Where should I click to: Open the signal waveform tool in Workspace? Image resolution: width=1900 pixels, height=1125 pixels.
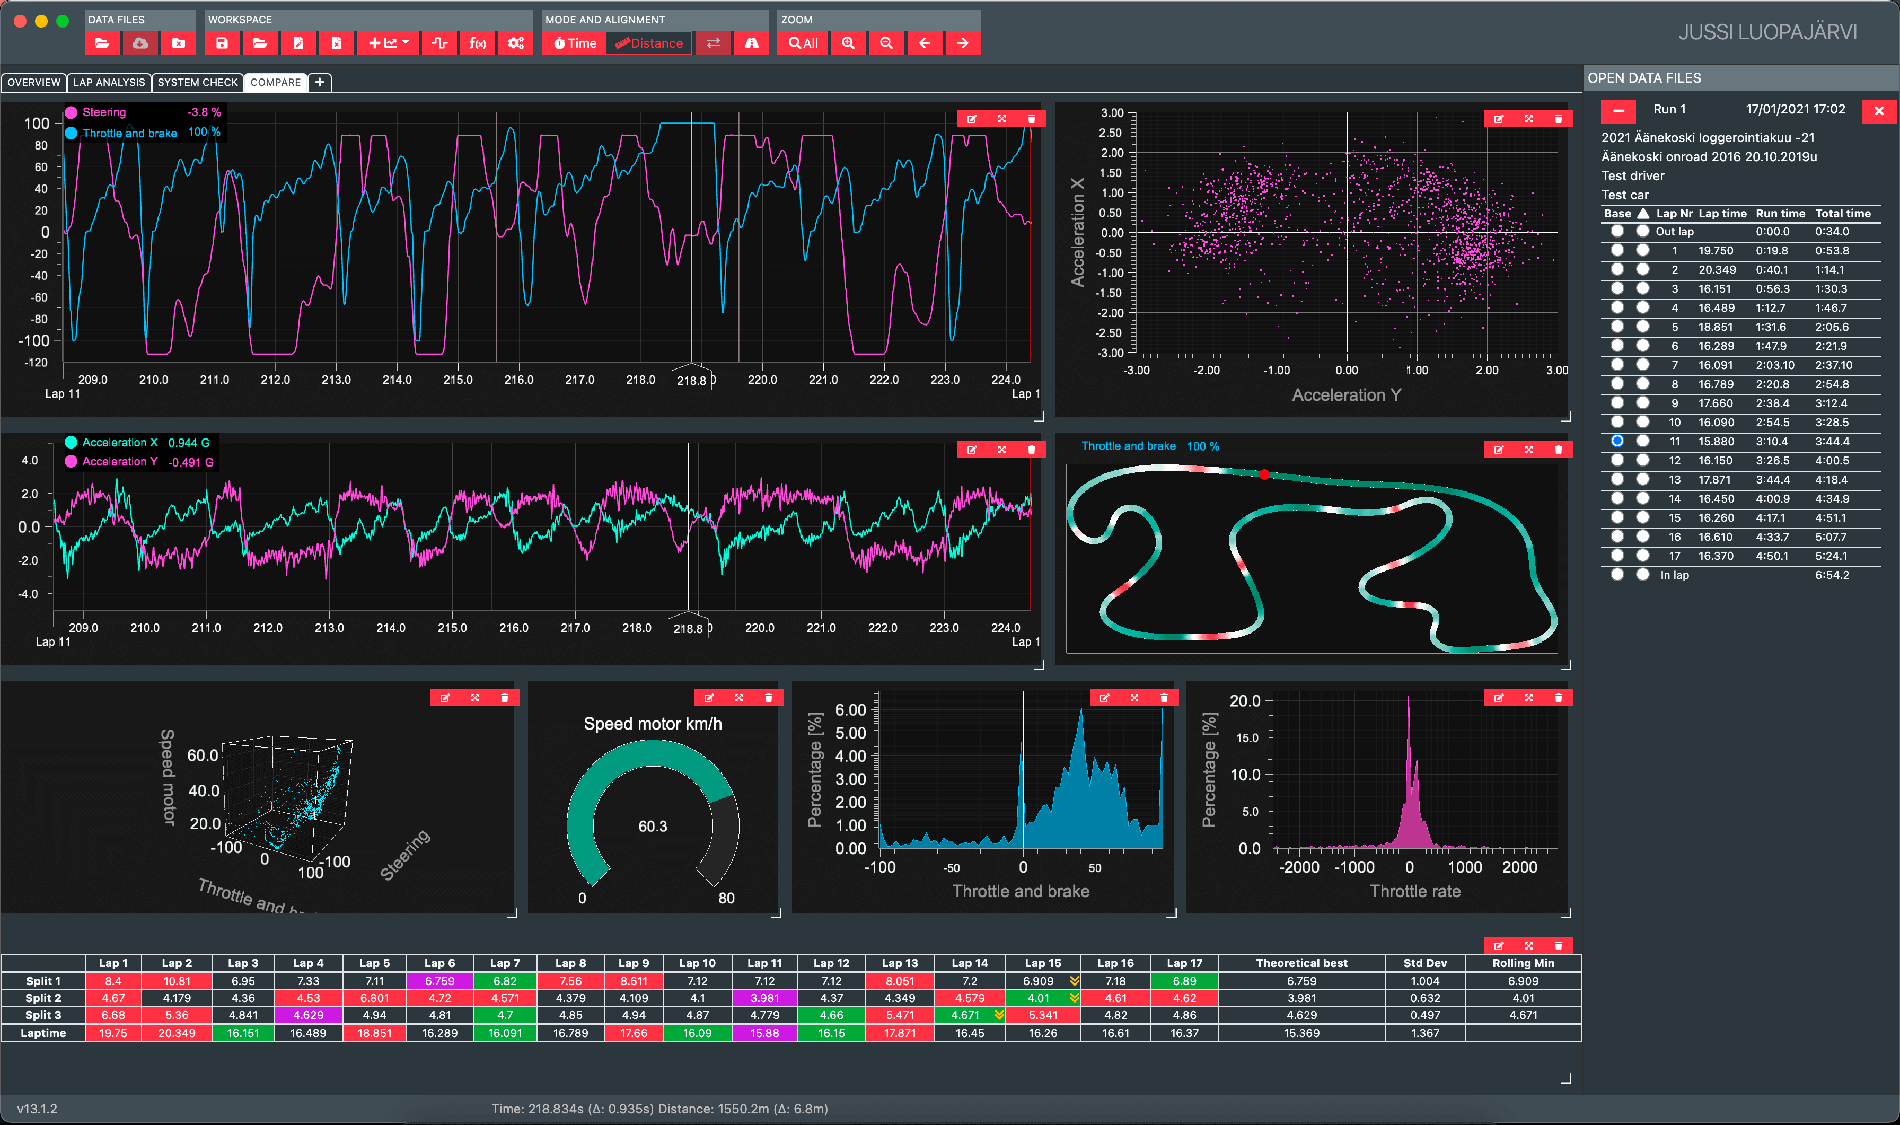click(x=439, y=43)
